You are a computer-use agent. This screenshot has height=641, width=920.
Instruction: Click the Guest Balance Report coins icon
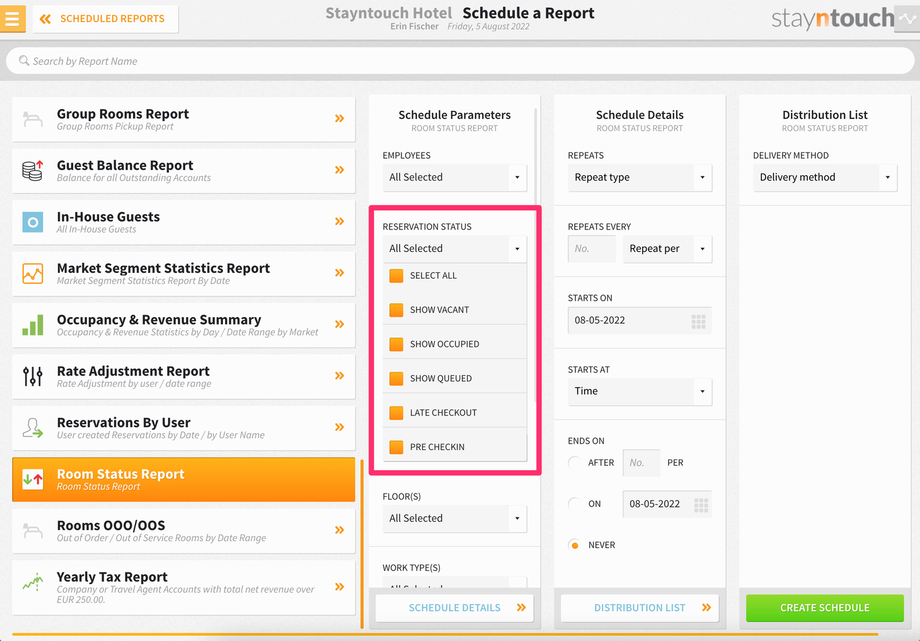pyautogui.click(x=33, y=170)
